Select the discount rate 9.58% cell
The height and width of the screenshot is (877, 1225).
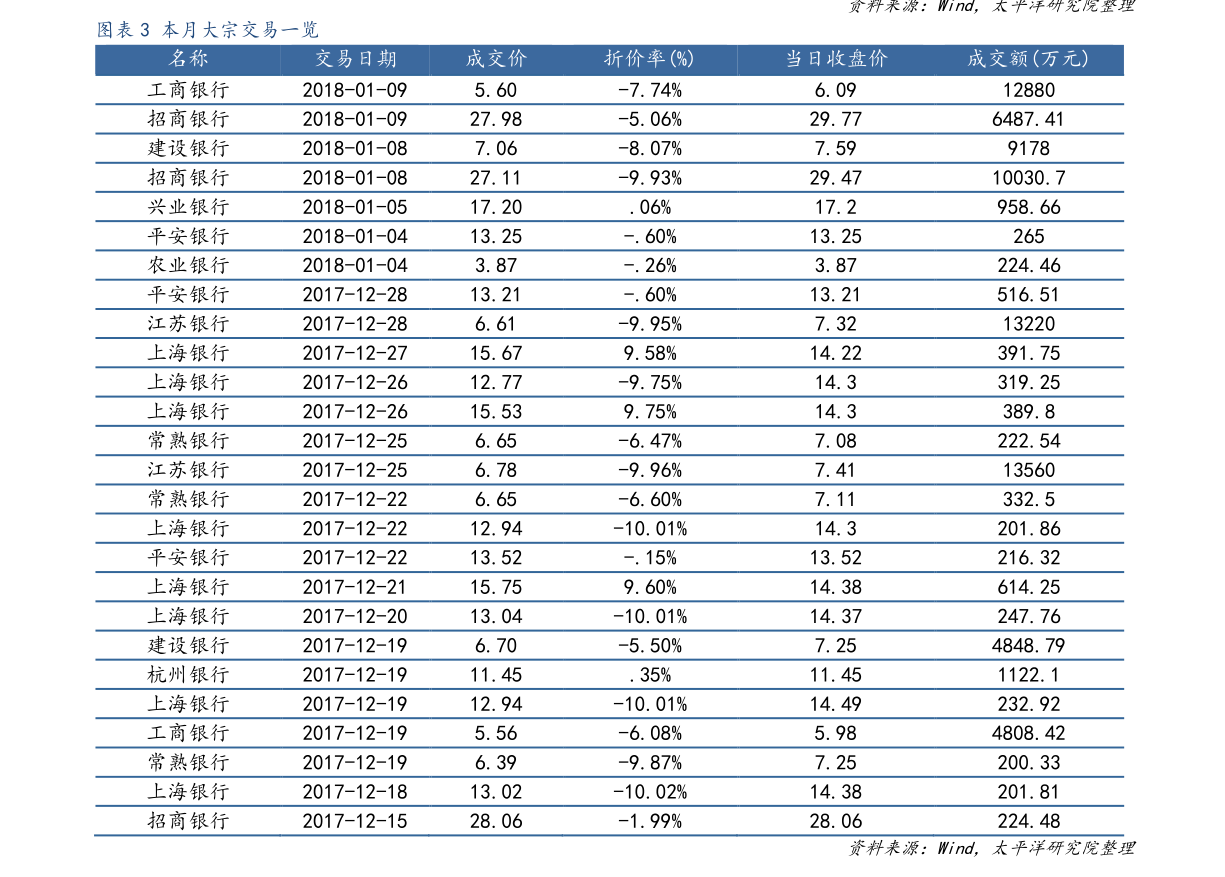coord(650,353)
